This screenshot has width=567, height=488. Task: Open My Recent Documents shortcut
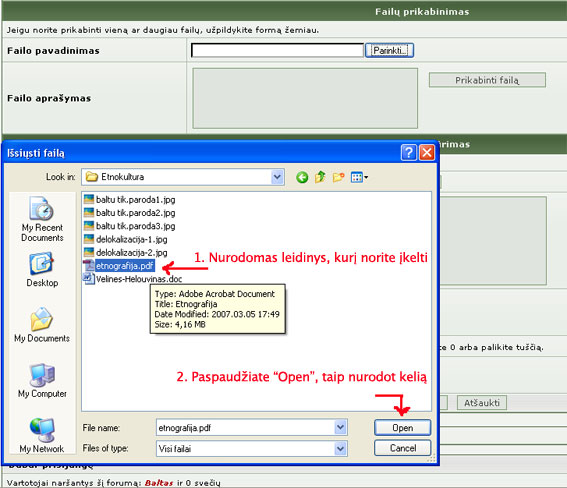click(42, 219)
